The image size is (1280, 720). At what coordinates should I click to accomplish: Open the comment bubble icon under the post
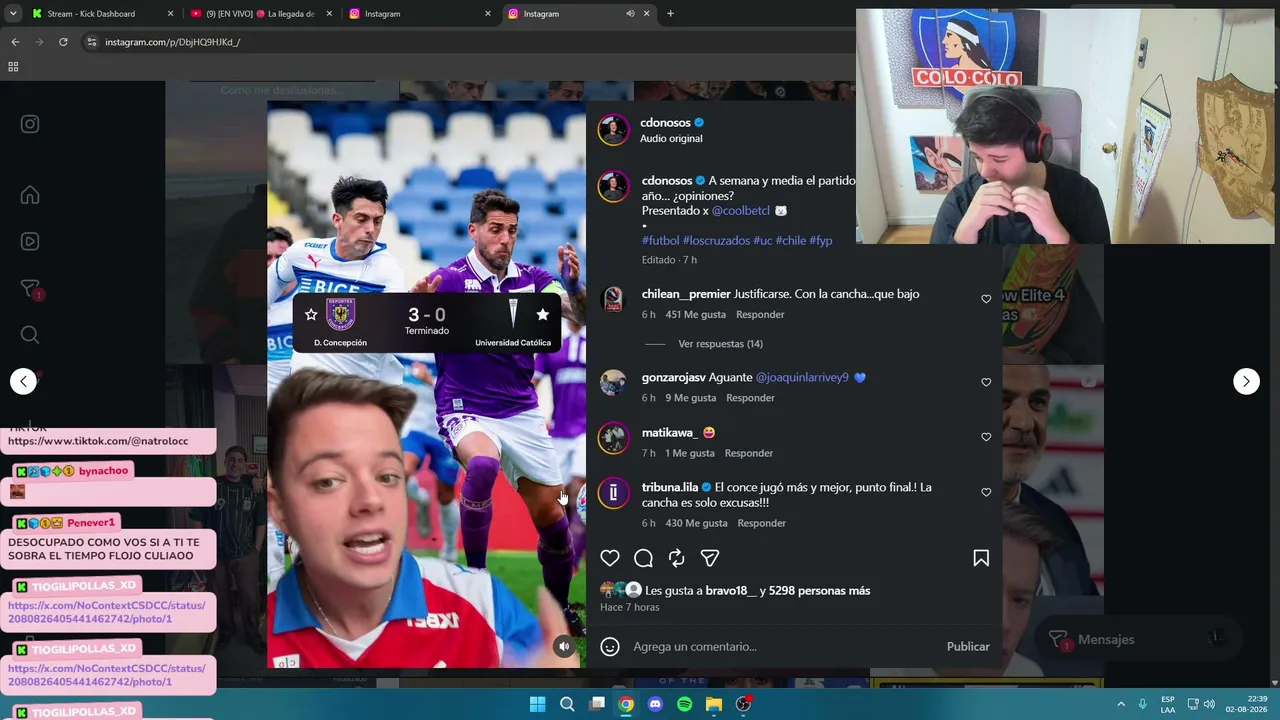pos(644,558)
